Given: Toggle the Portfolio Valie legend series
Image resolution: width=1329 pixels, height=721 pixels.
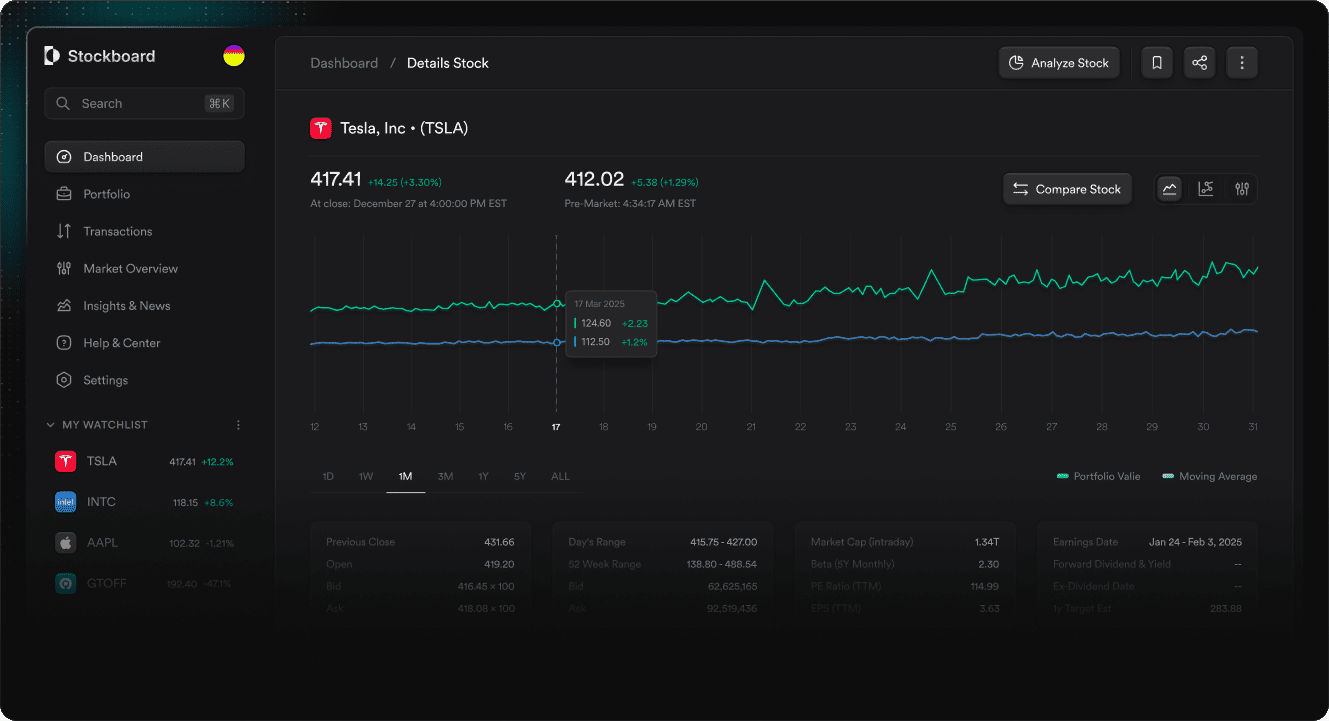Looking at the screenshot, I should coord(1098,476).
